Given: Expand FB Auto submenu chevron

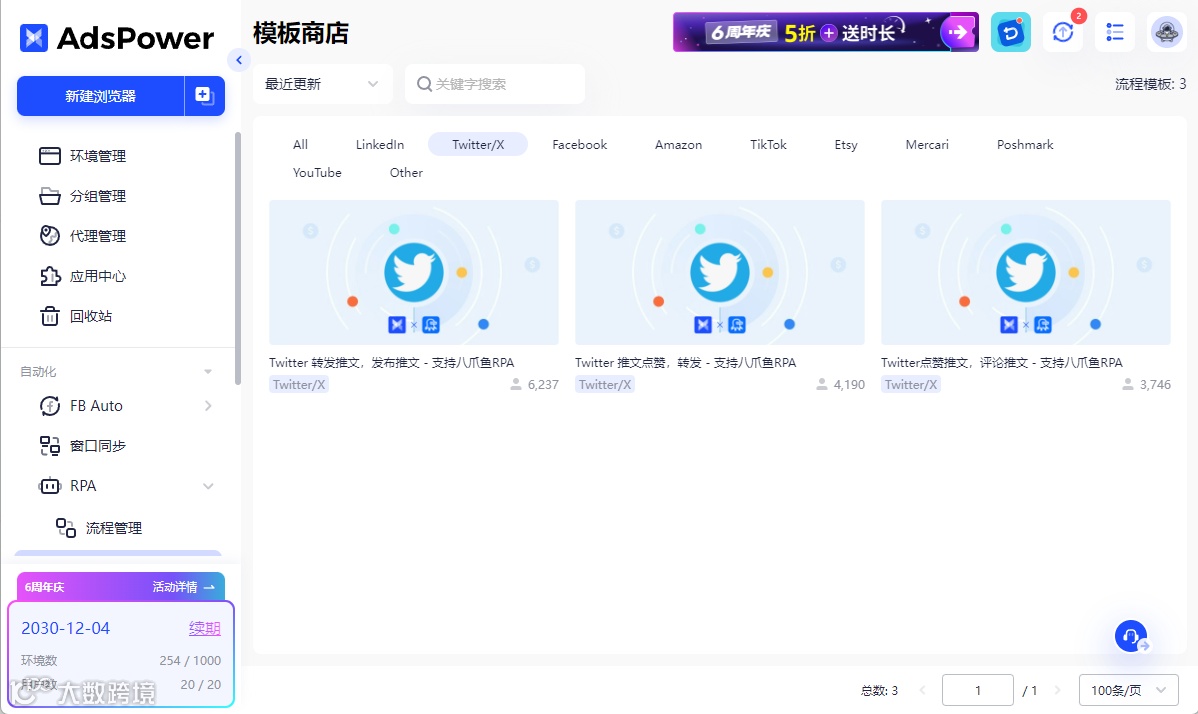Looking at the screenshot, I should coord(208,405).
